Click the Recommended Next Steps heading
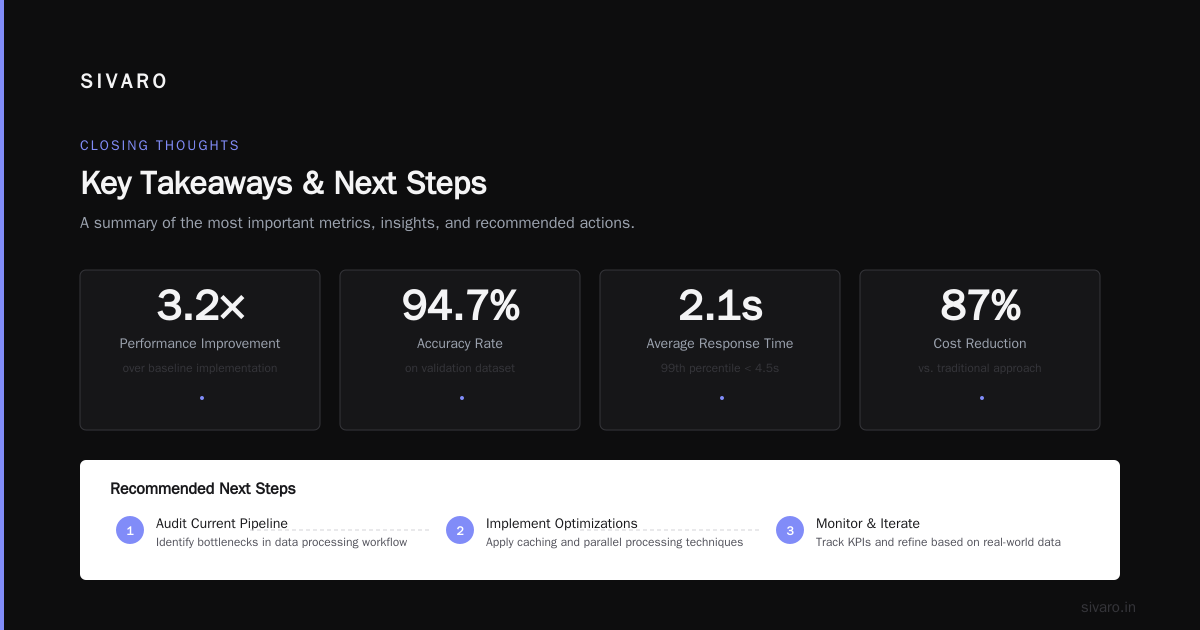 click(203, 489)
